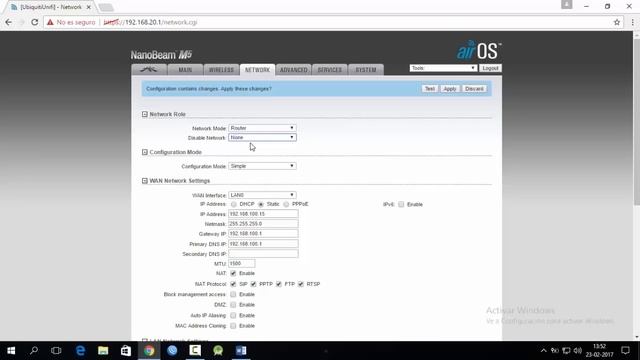640x360 pixels.
Task: Enable Block management access checkbox
Action: 233,294
